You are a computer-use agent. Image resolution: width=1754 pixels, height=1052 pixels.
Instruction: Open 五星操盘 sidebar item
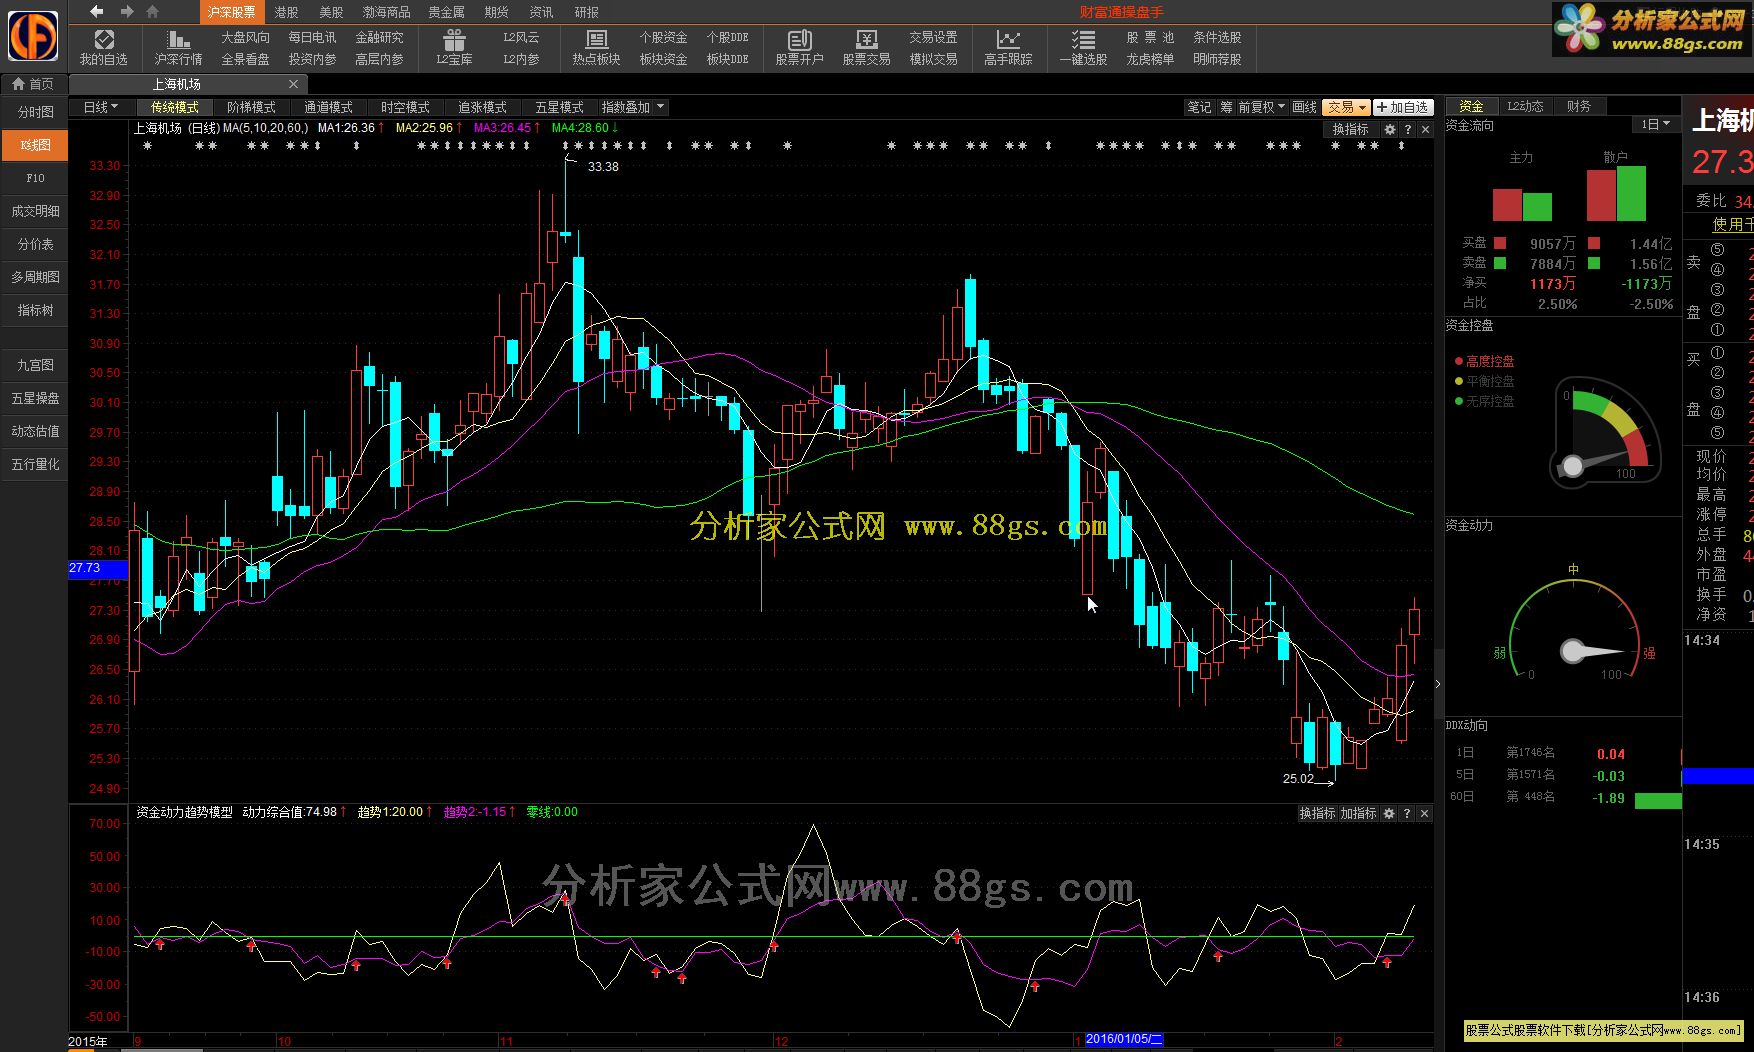35,398
